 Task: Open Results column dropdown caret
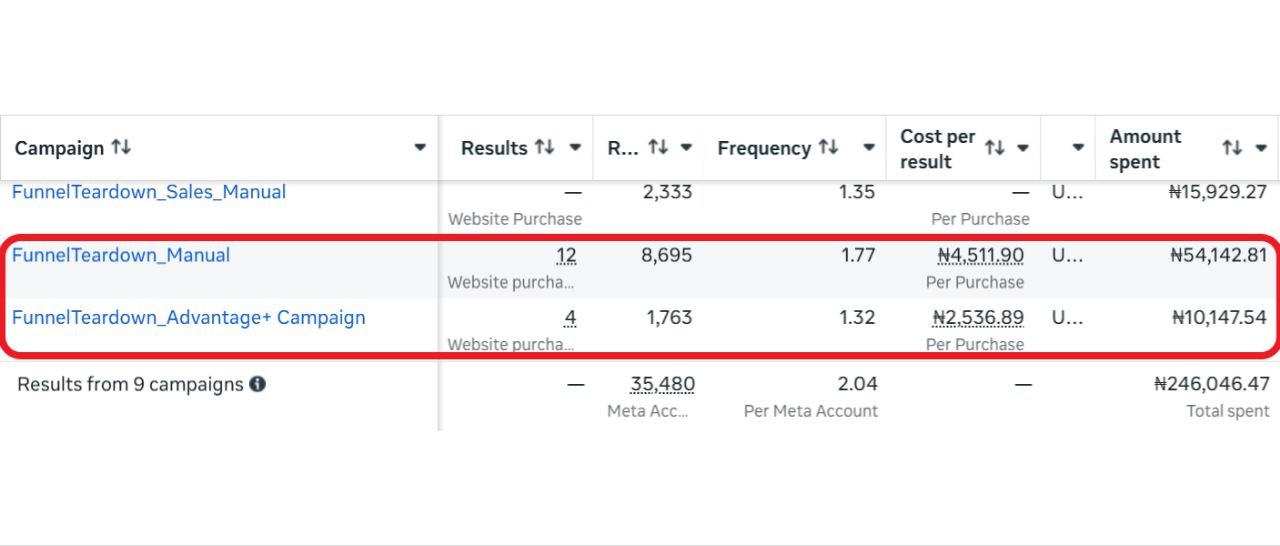[x=575, y=148]
